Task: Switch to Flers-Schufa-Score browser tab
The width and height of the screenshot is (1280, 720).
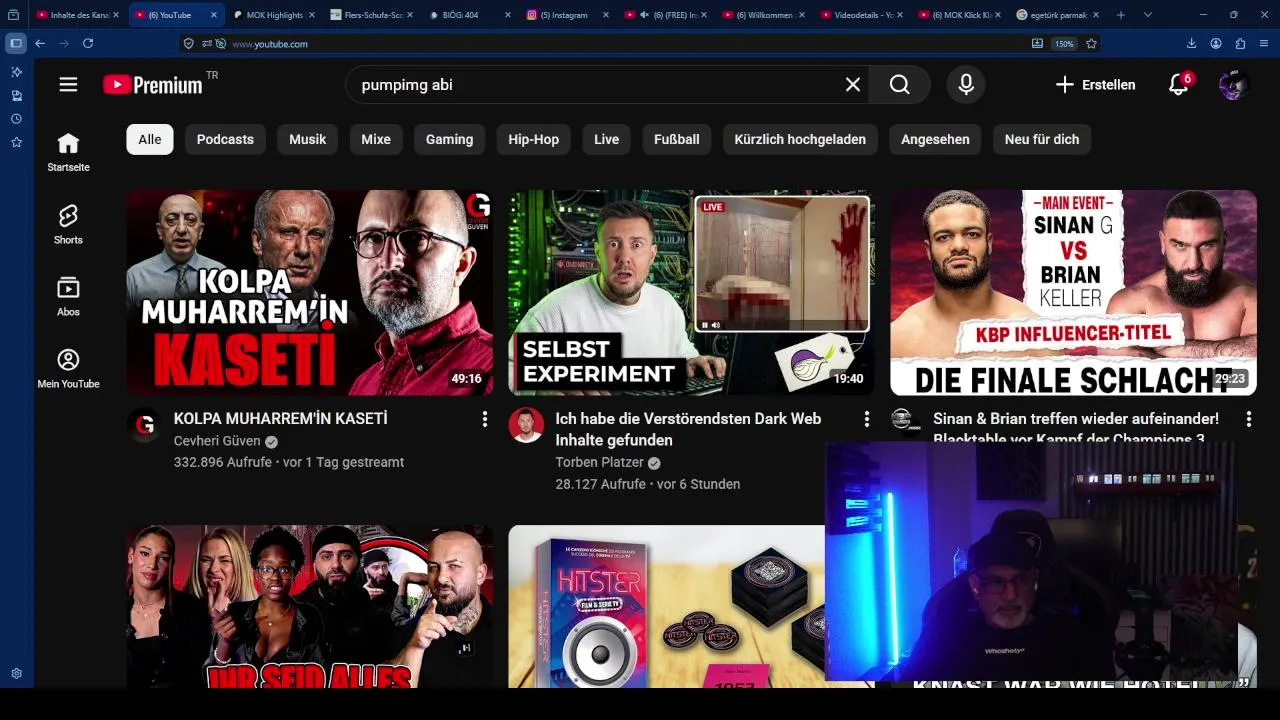Action: [372, 15]
